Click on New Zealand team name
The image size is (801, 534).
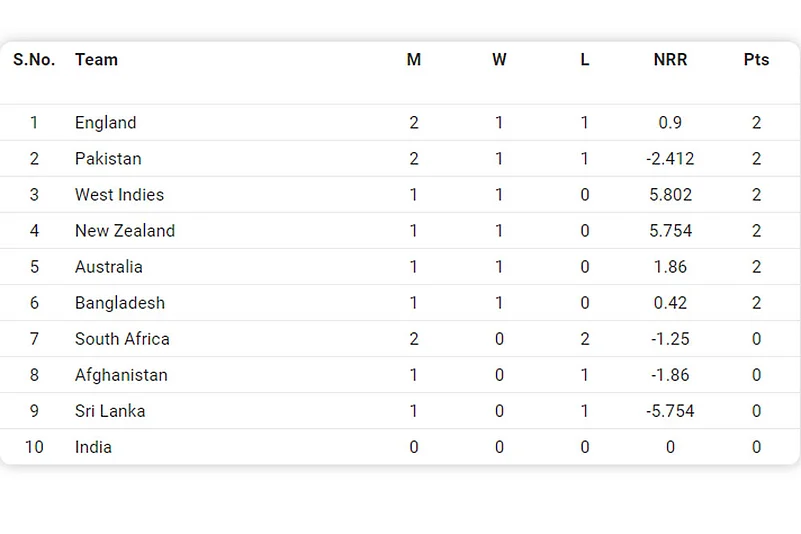(125, 231)
